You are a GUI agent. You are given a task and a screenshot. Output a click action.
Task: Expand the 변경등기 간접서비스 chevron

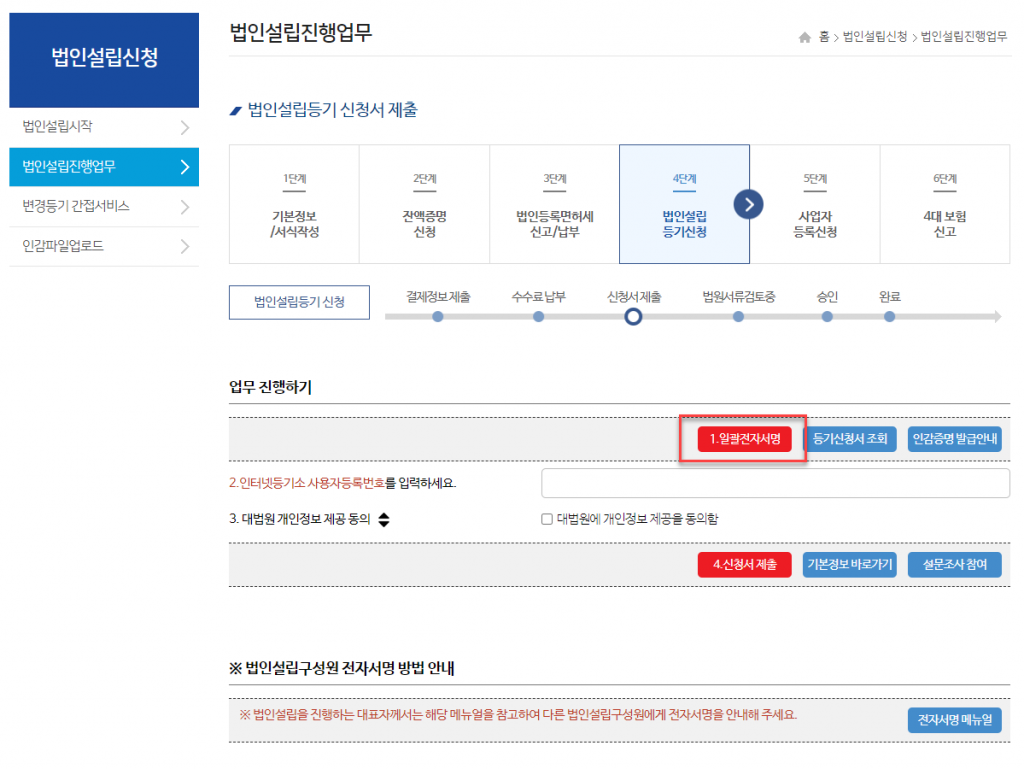click(185, 207)
